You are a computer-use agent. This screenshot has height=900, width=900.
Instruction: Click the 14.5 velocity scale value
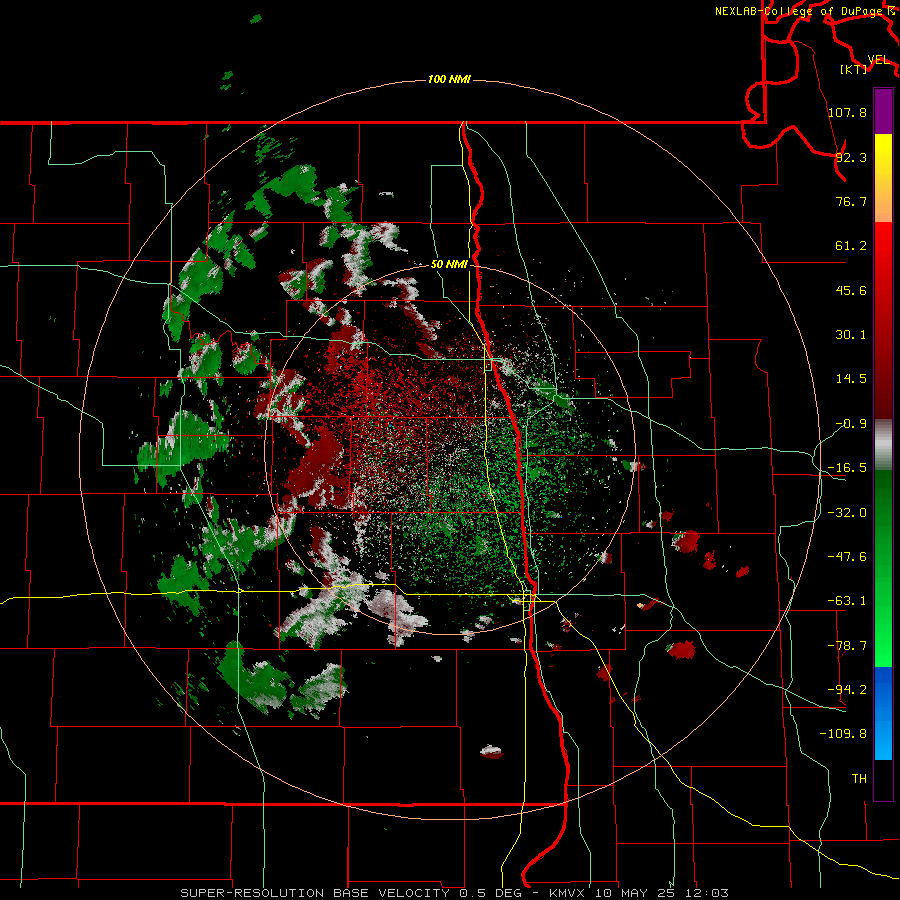[x=851, y=379]
